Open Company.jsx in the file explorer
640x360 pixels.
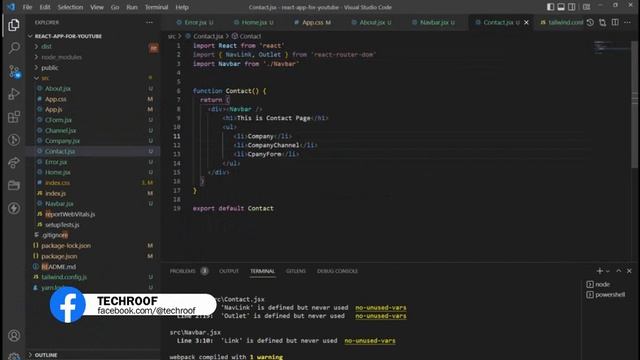click(x=62, y=141)
